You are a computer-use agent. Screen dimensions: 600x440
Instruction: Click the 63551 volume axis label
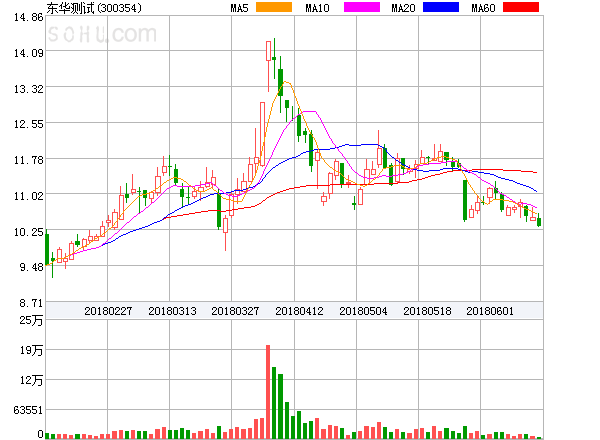pos(28,410)
